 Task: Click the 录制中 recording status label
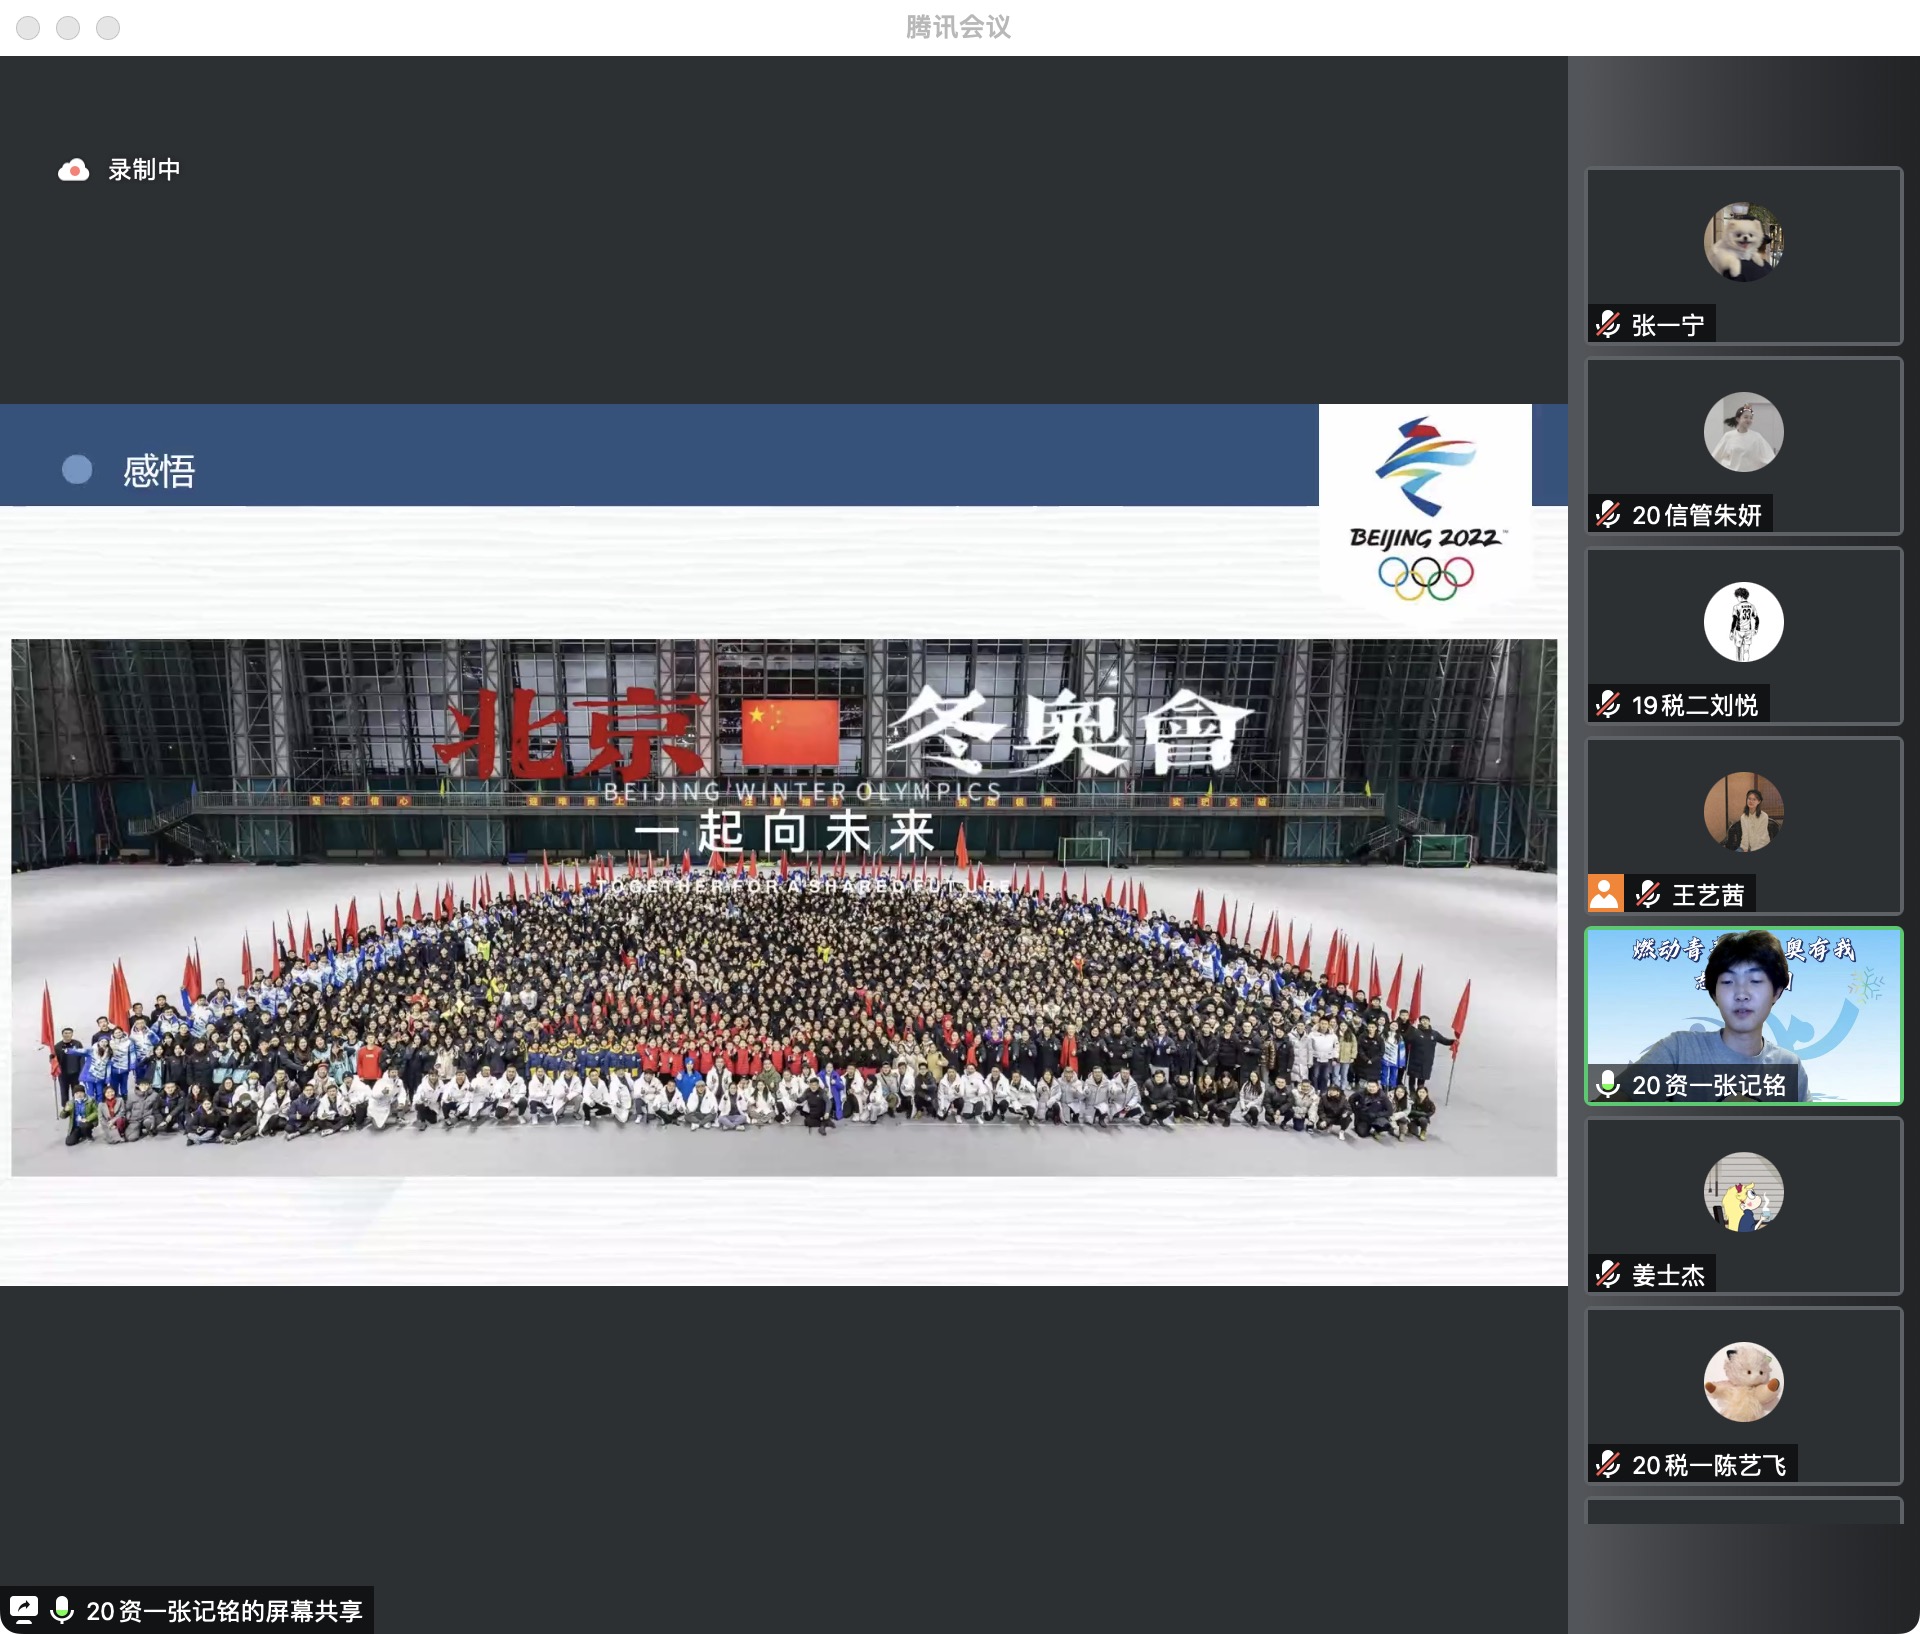pos(144,170)
